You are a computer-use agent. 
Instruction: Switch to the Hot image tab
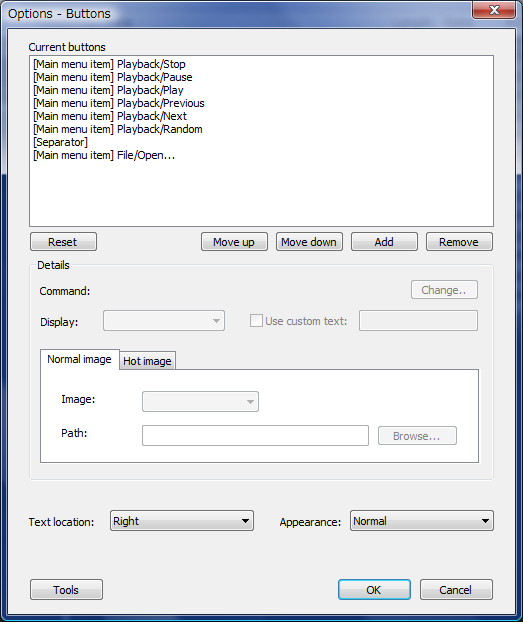click(147, 361)
